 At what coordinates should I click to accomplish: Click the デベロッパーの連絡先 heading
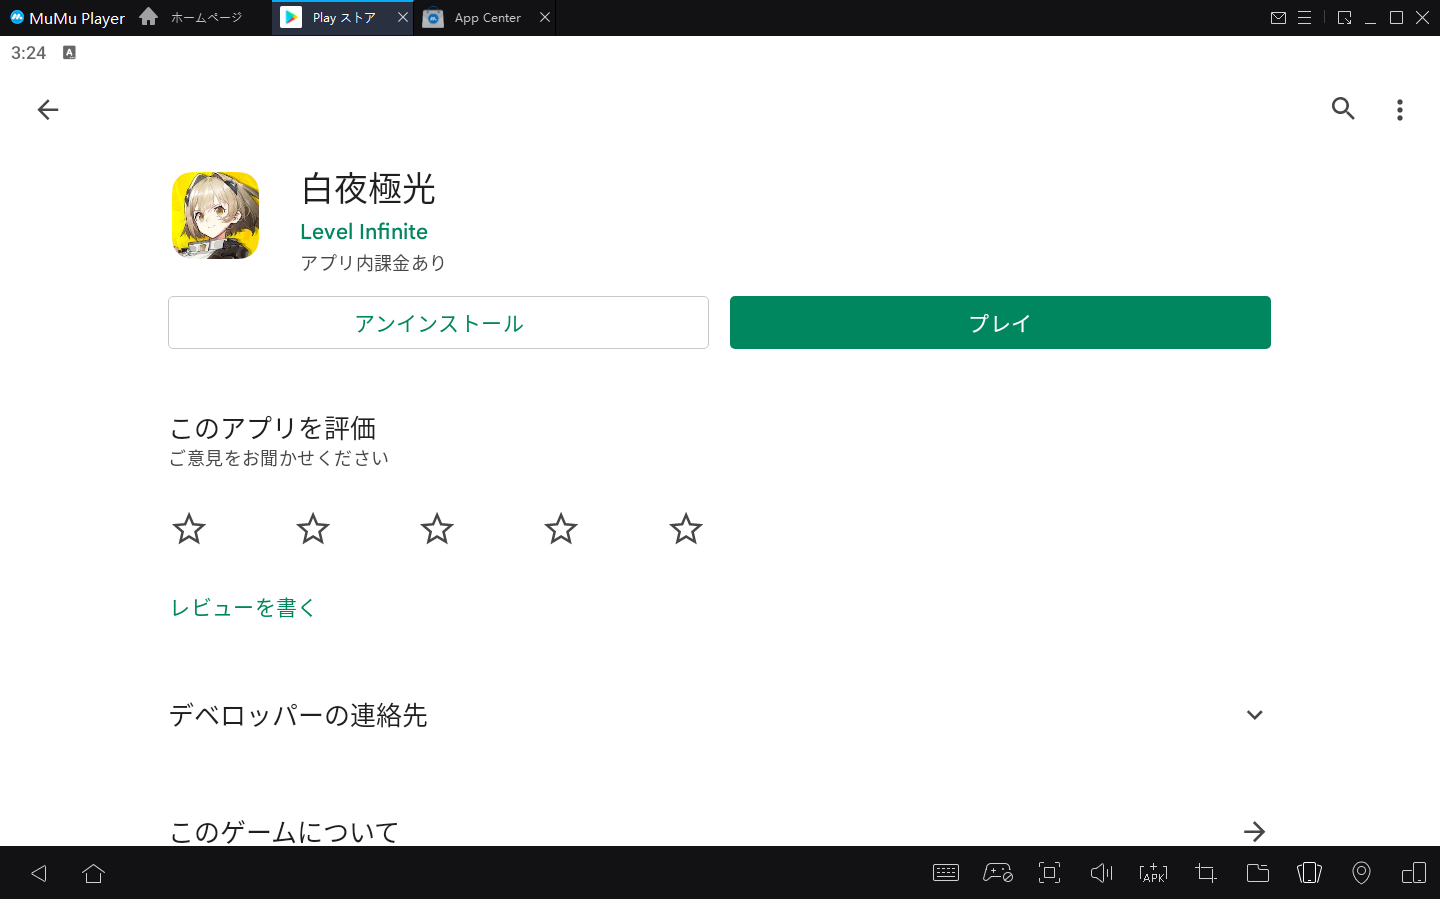pos(298,715)
